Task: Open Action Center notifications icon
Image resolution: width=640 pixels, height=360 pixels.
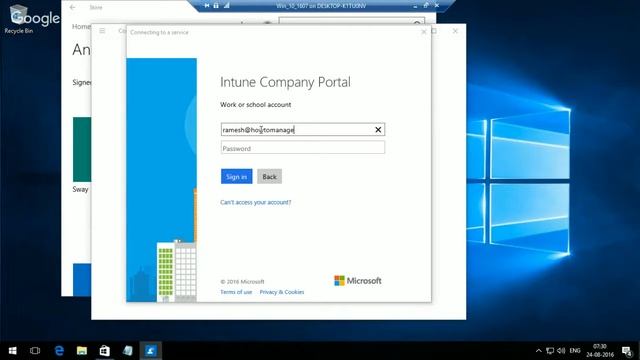Action: click(x=627, y=351)
